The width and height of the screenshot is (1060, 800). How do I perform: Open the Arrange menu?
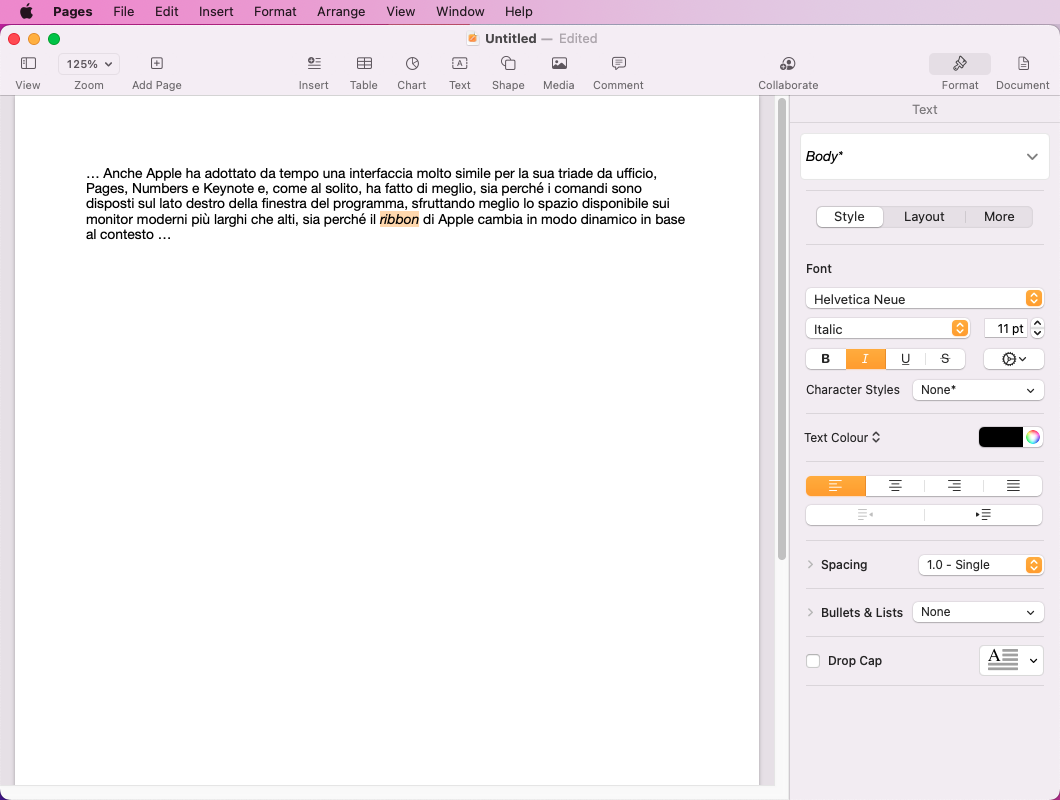341,12
